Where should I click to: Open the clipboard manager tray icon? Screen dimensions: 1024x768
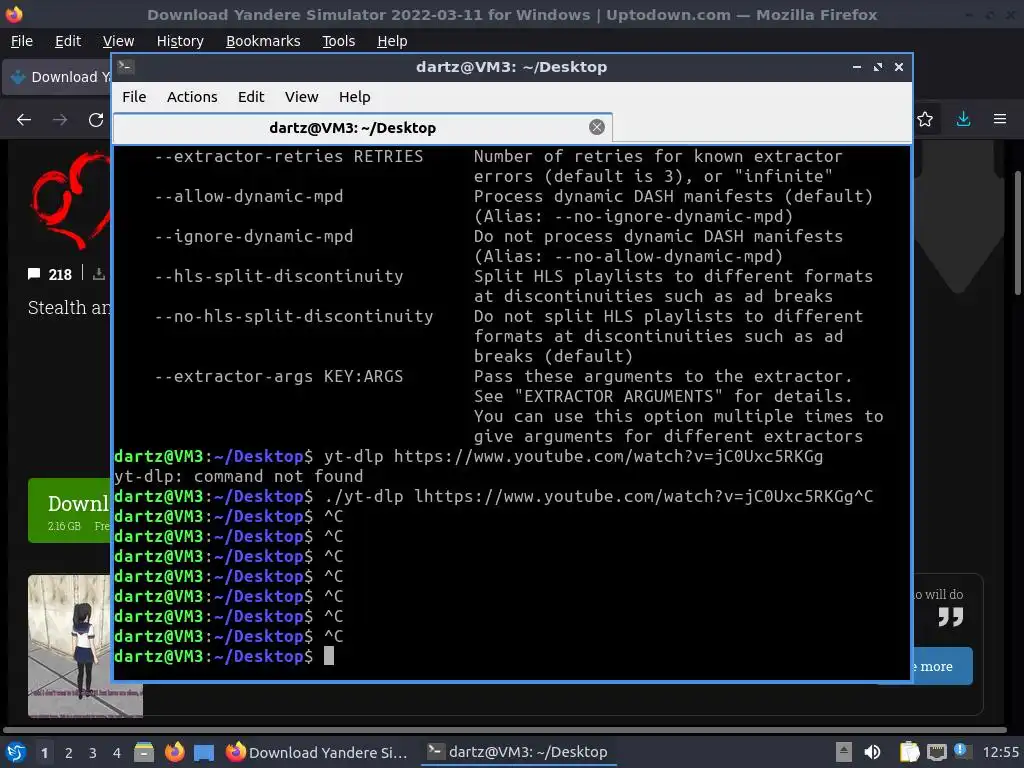pyautogui.click(x=909, y=752)
